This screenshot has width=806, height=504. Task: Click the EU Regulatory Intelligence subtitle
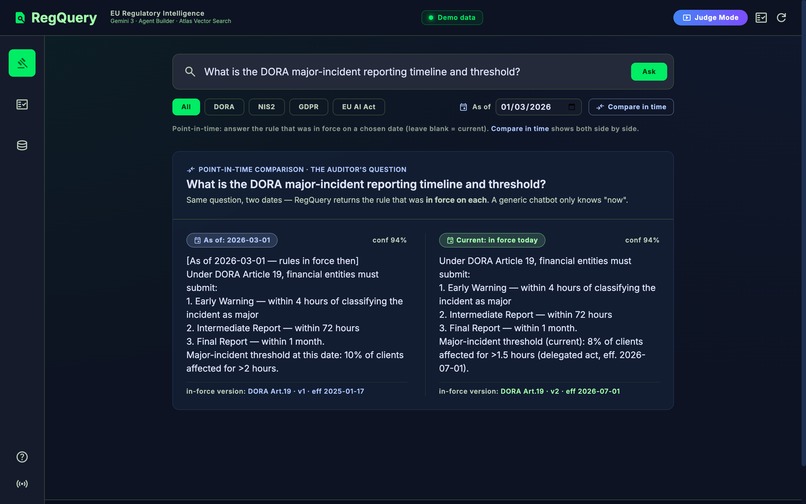point(157,13)
